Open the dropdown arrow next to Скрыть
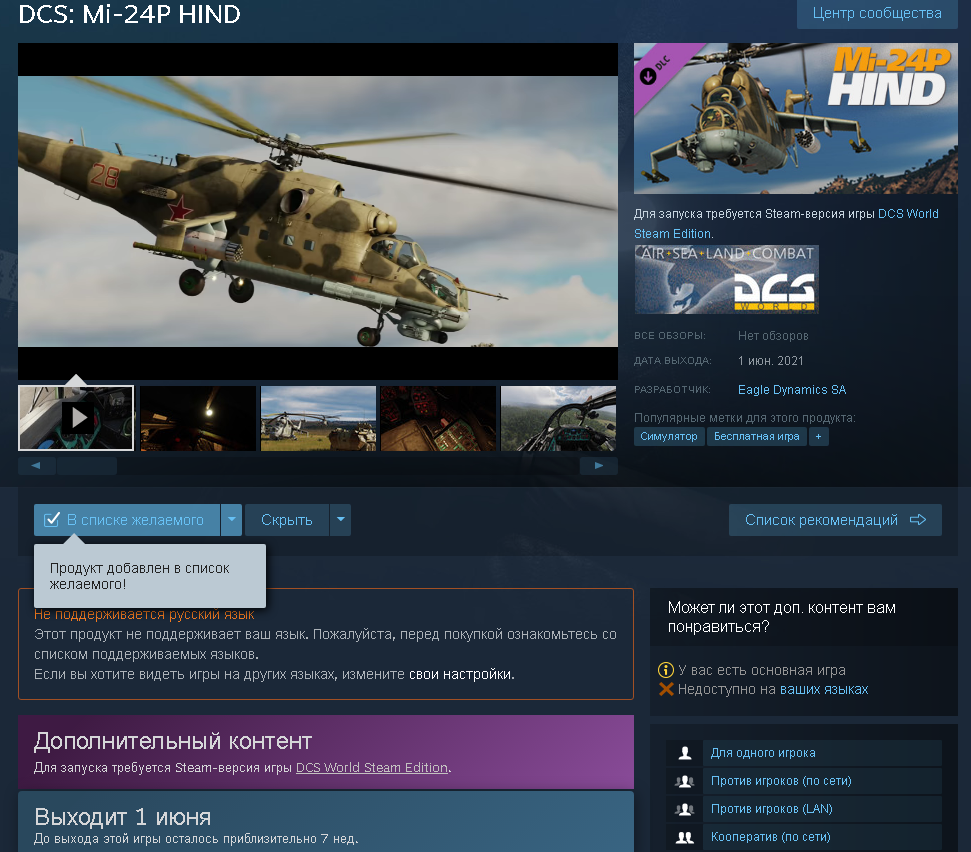The image size is (971, 852). [x=341, y=519]
